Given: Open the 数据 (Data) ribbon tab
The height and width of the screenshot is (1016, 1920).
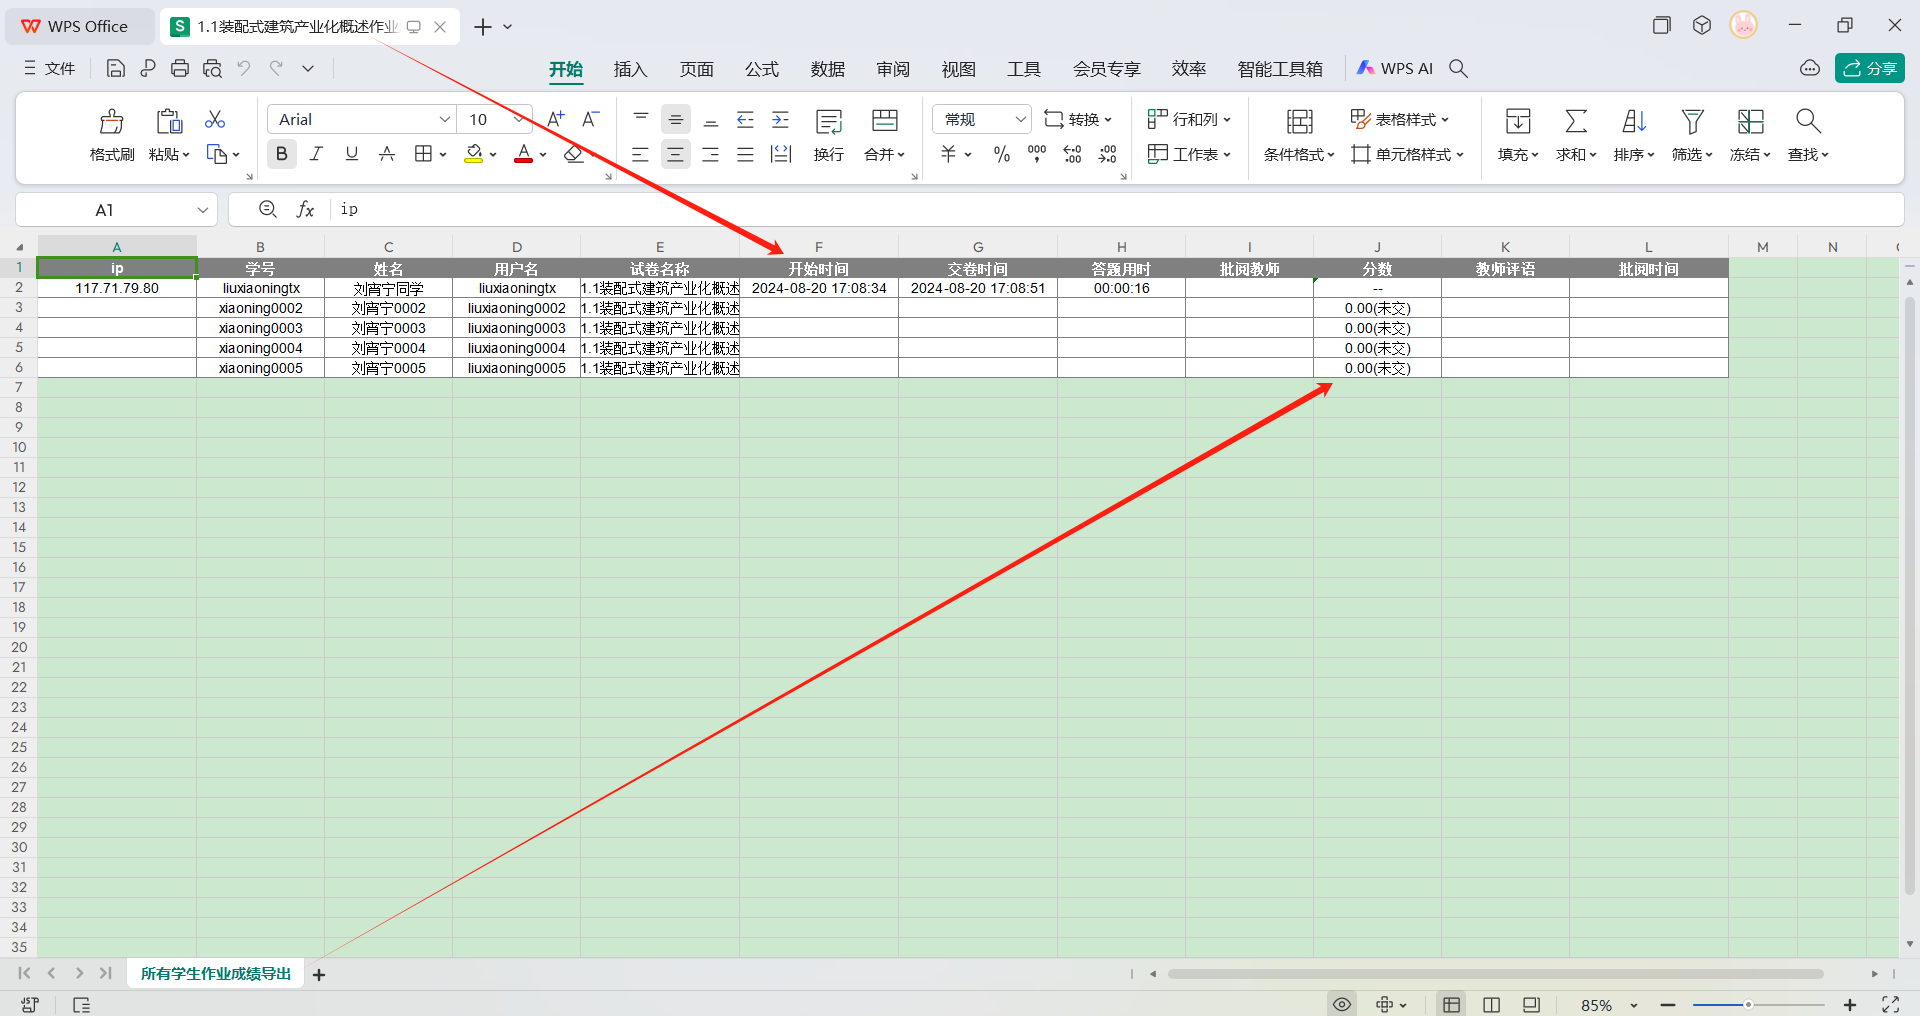Looking at the screenshot, I should [827, 69].
